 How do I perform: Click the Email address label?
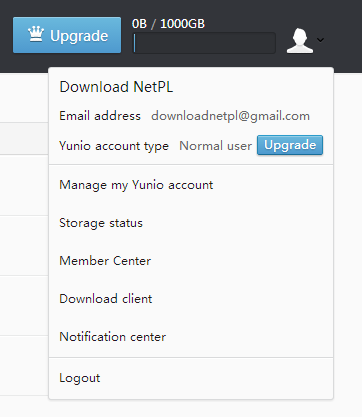coord(100,116)
